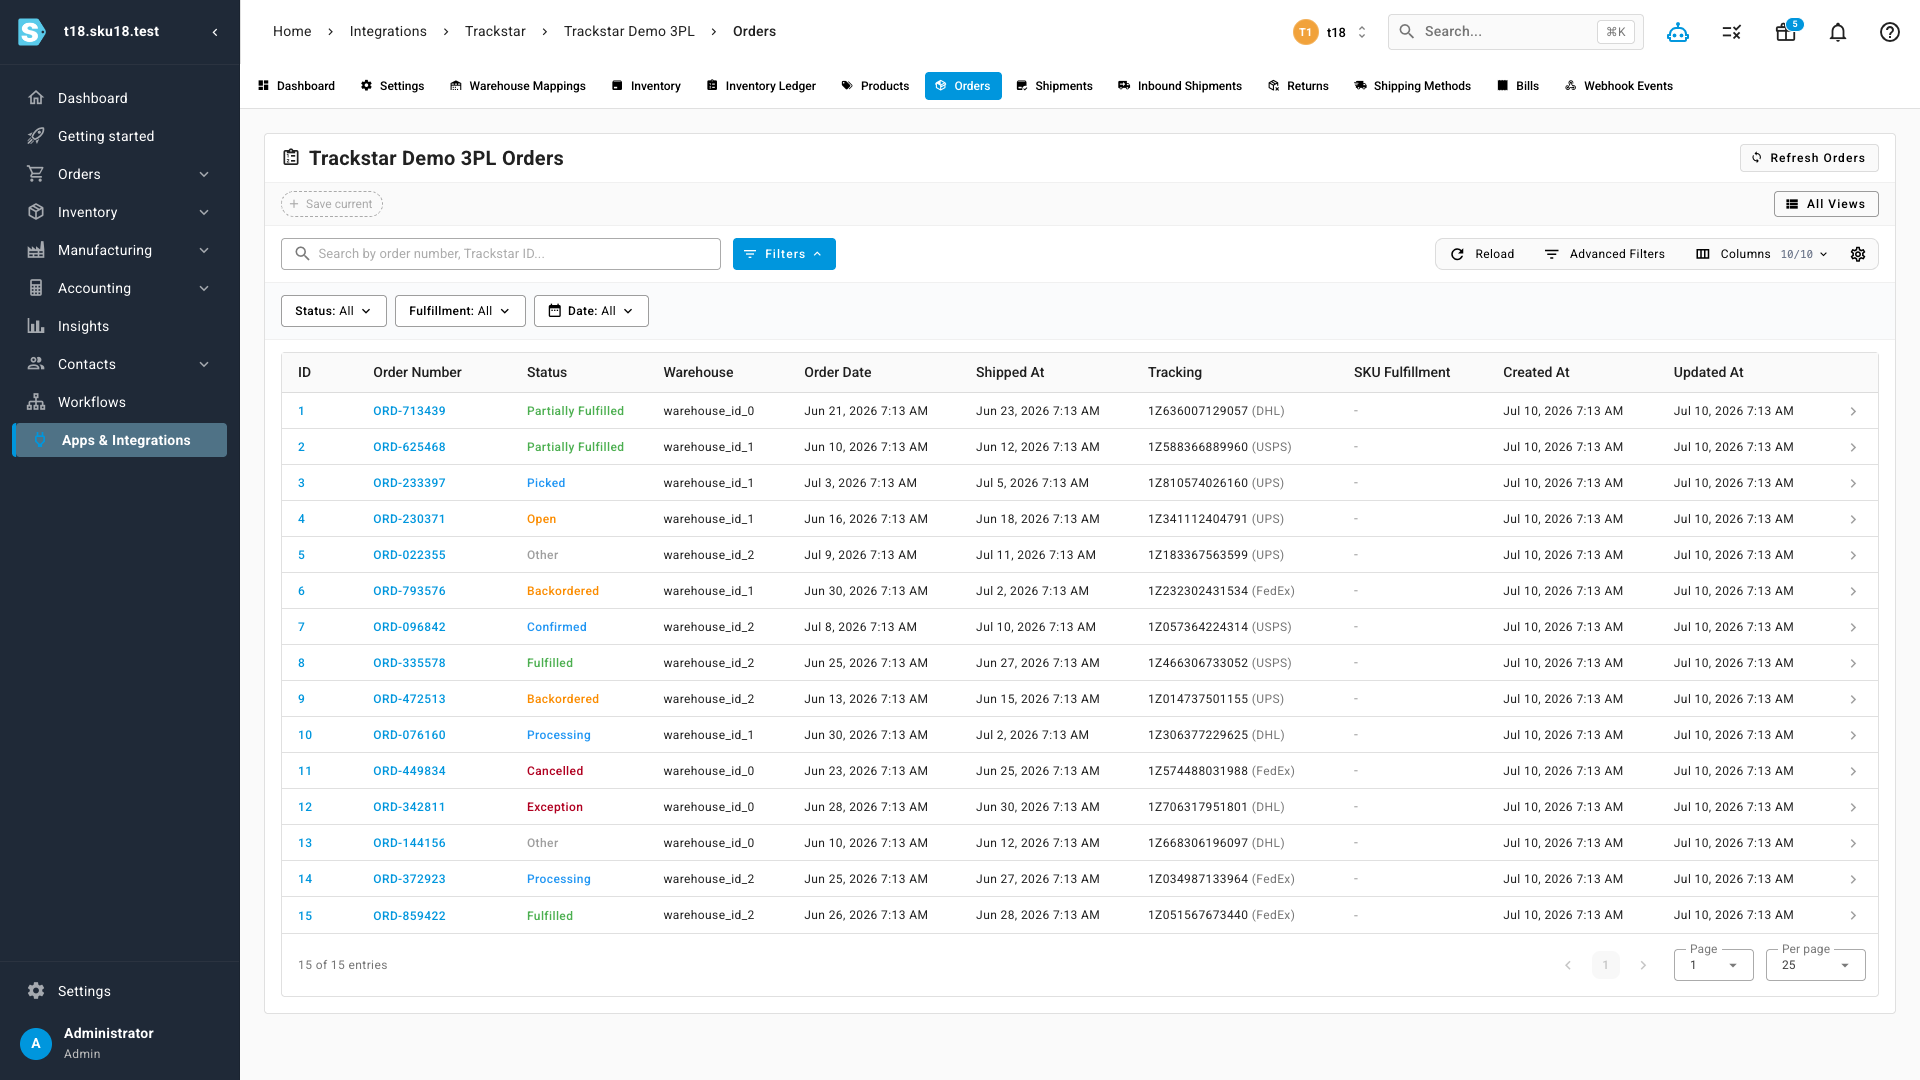Expand the Orders sidebar menu
This screenshot has height=1080, width=1920.
[120, 174]
